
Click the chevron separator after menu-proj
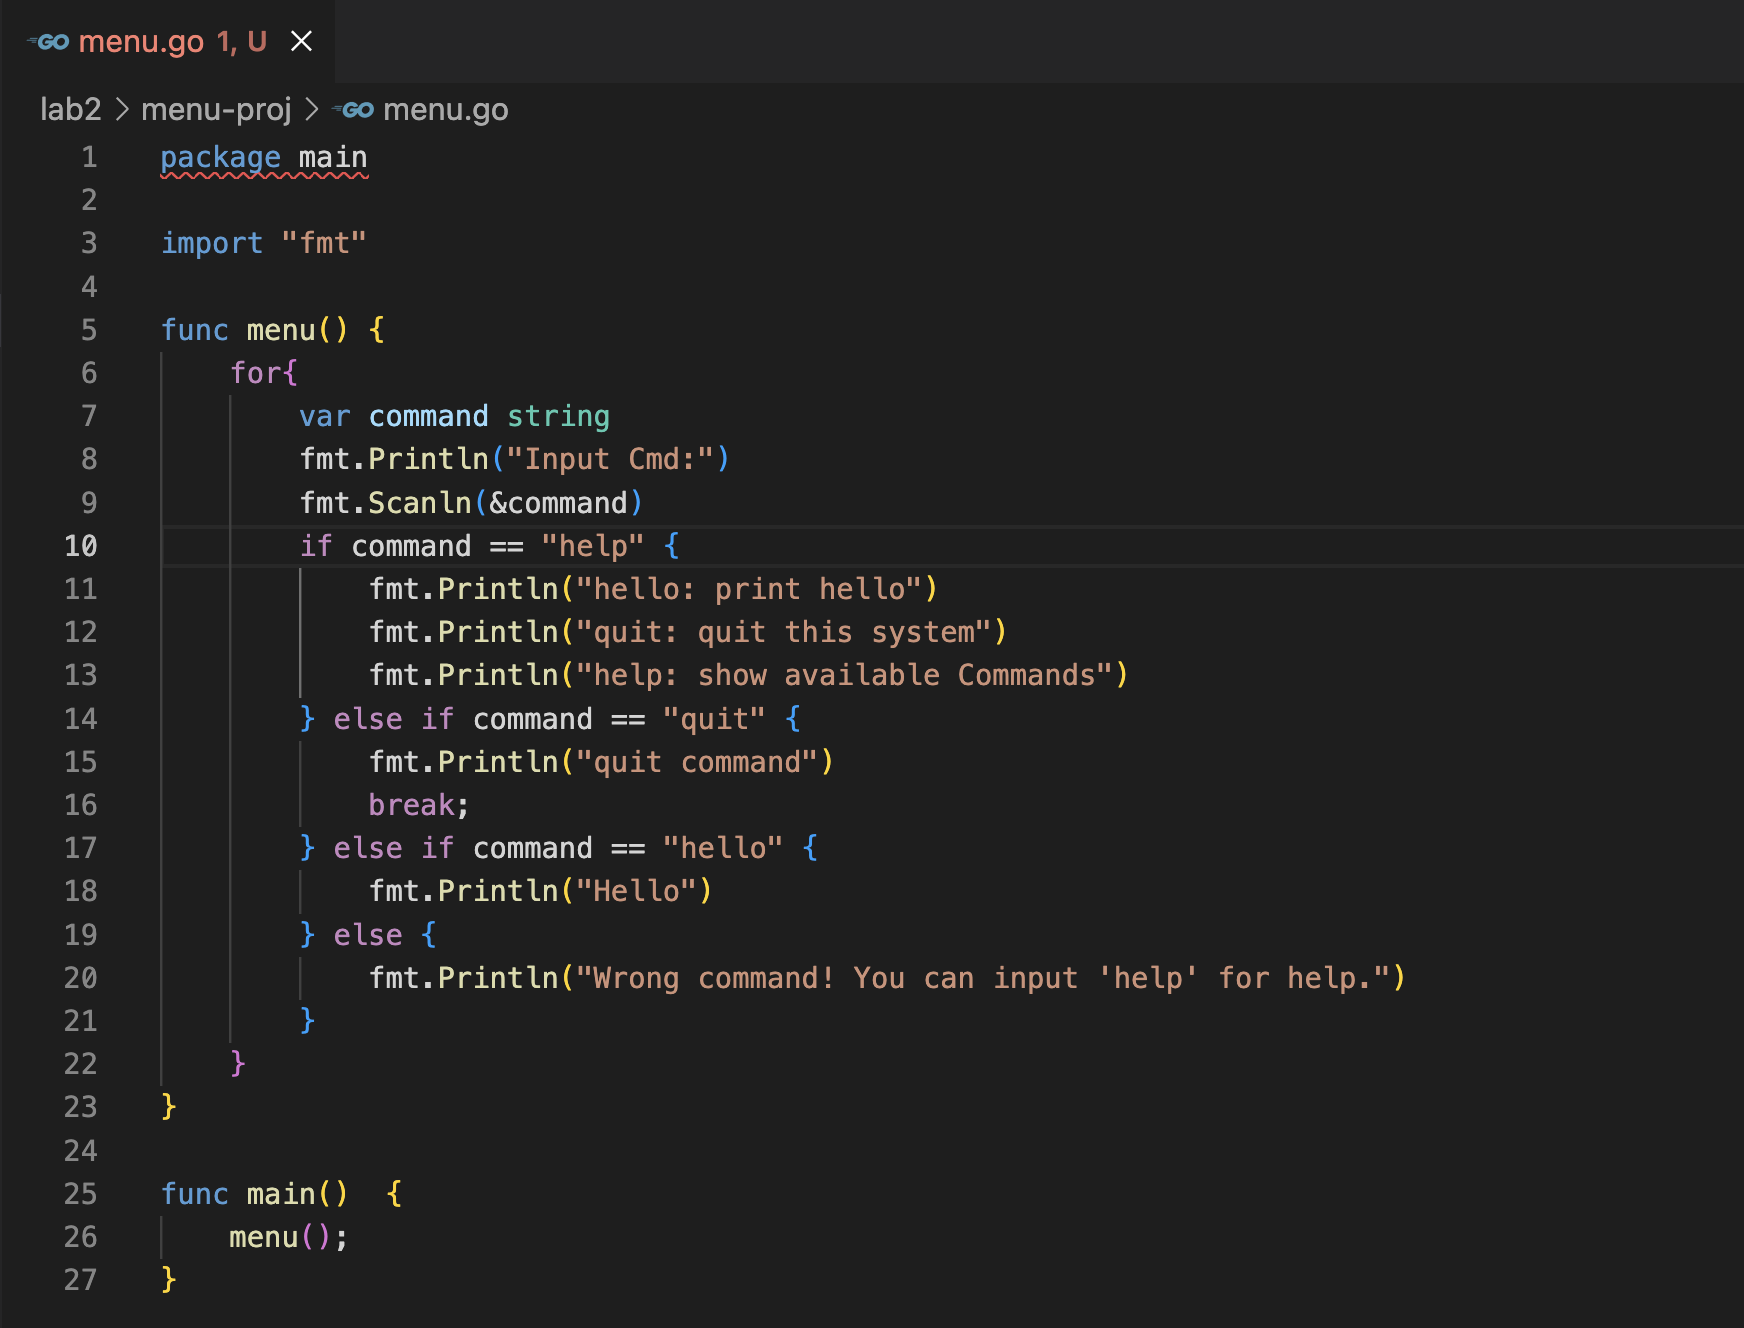[312, 110]
